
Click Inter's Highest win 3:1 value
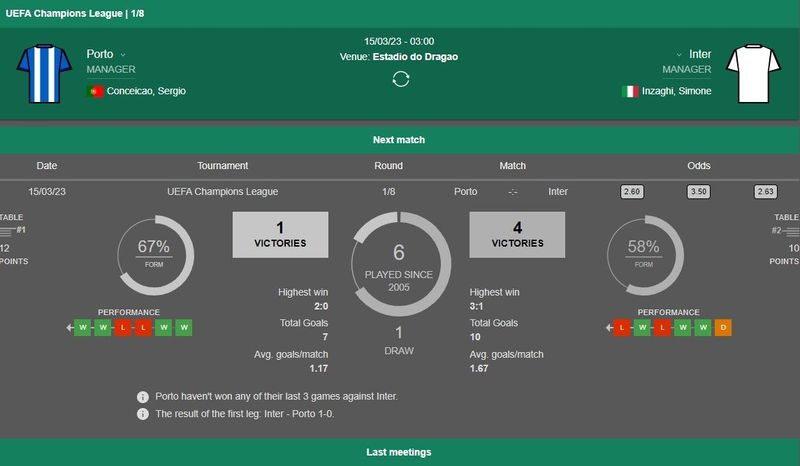[x=477, y=306]
